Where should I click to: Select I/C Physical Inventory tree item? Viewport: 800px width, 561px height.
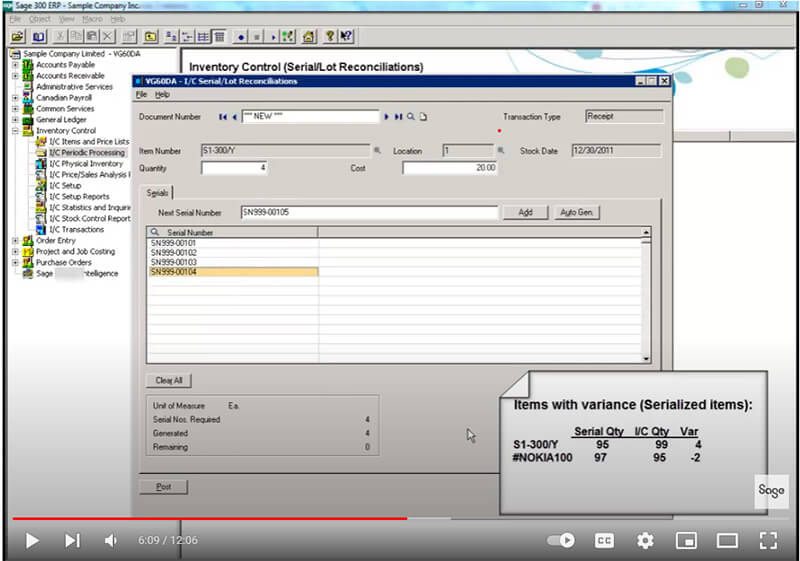click(x=86, y=163)
